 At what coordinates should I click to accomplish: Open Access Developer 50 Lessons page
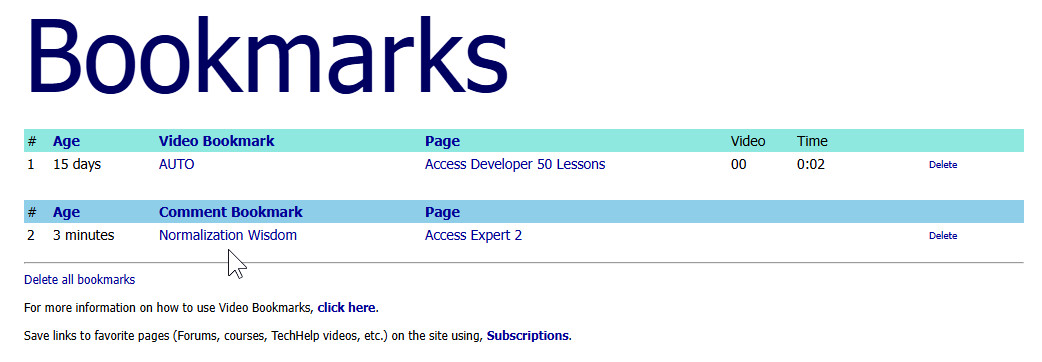coord(515,164)
